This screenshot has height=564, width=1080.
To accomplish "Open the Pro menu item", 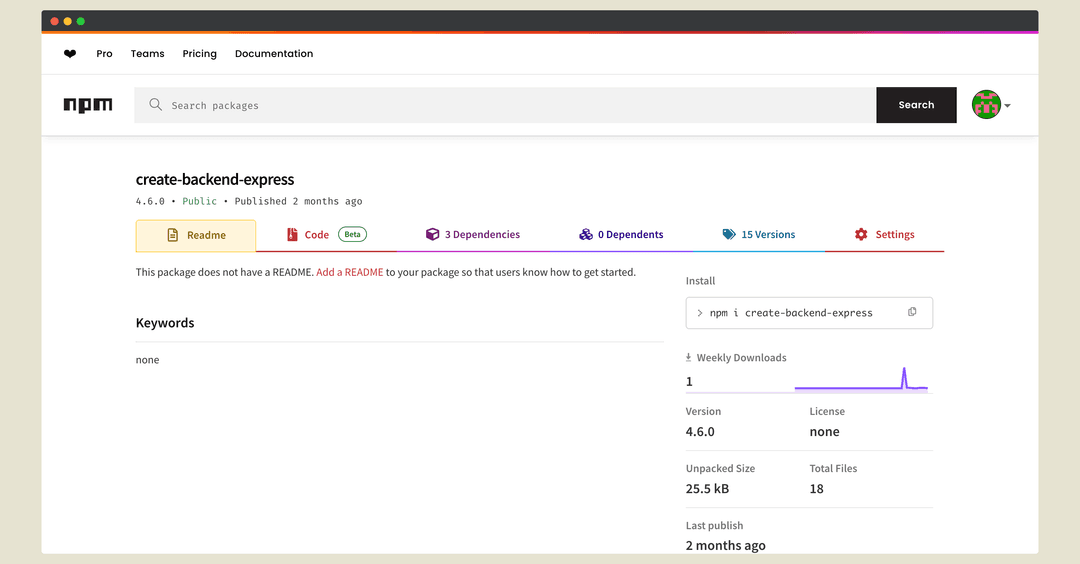I will click(104, 54).
